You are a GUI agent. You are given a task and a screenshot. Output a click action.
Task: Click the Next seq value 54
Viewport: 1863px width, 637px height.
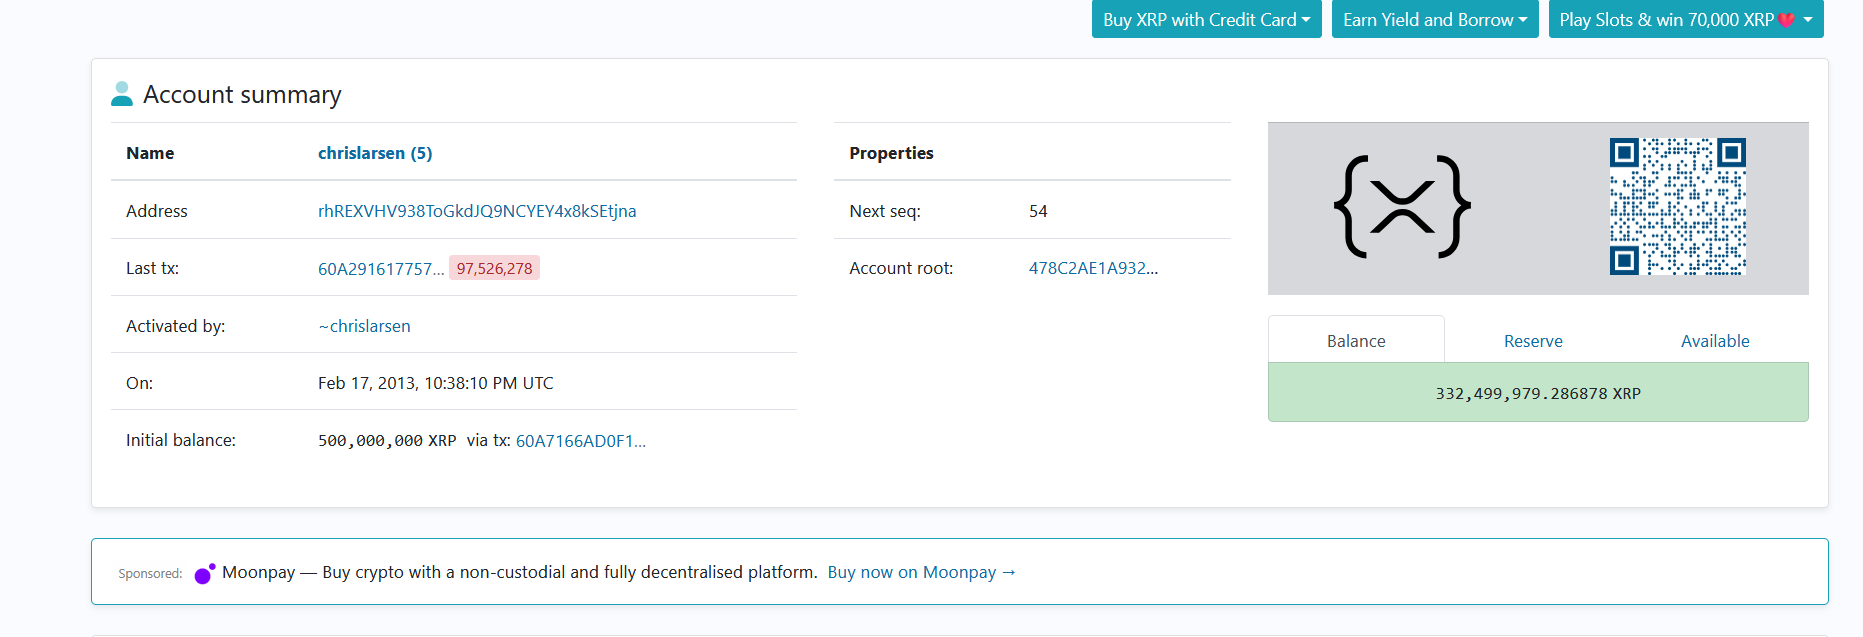(1038, 211)
